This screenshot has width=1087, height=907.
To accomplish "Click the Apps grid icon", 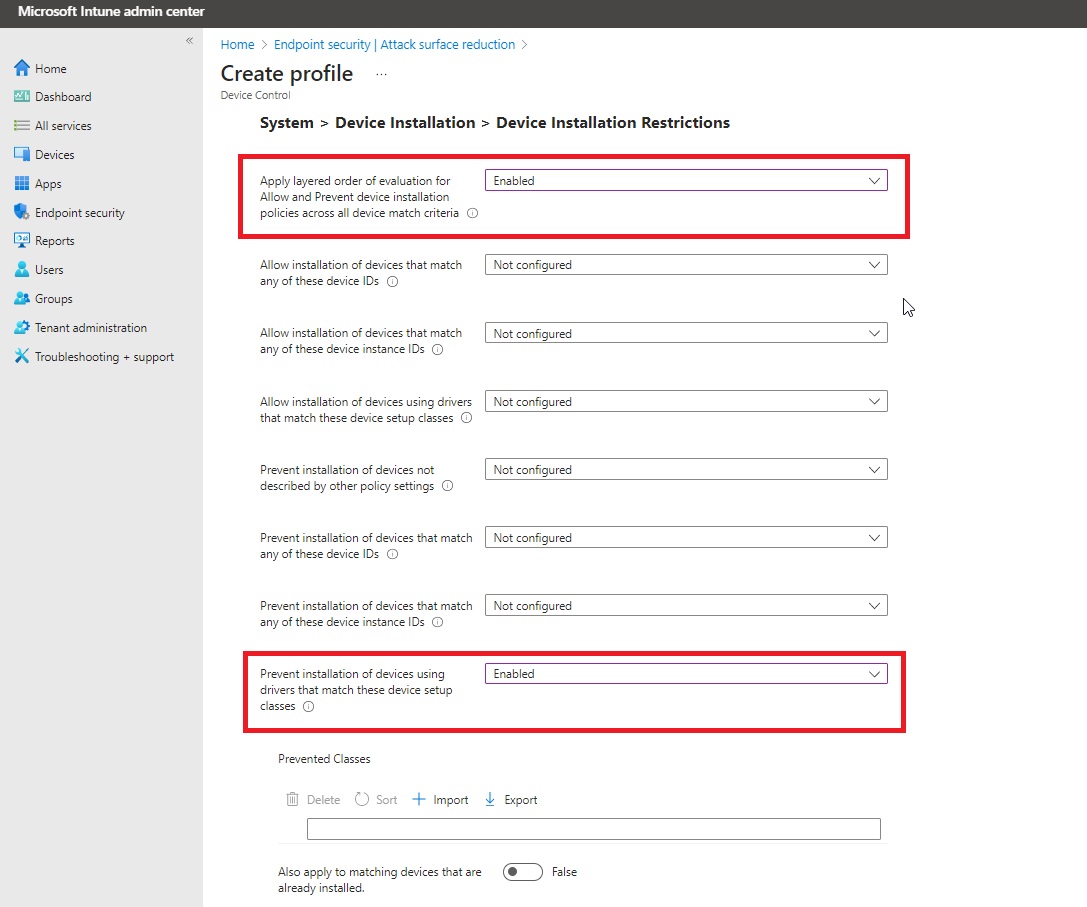I will 22,183.
